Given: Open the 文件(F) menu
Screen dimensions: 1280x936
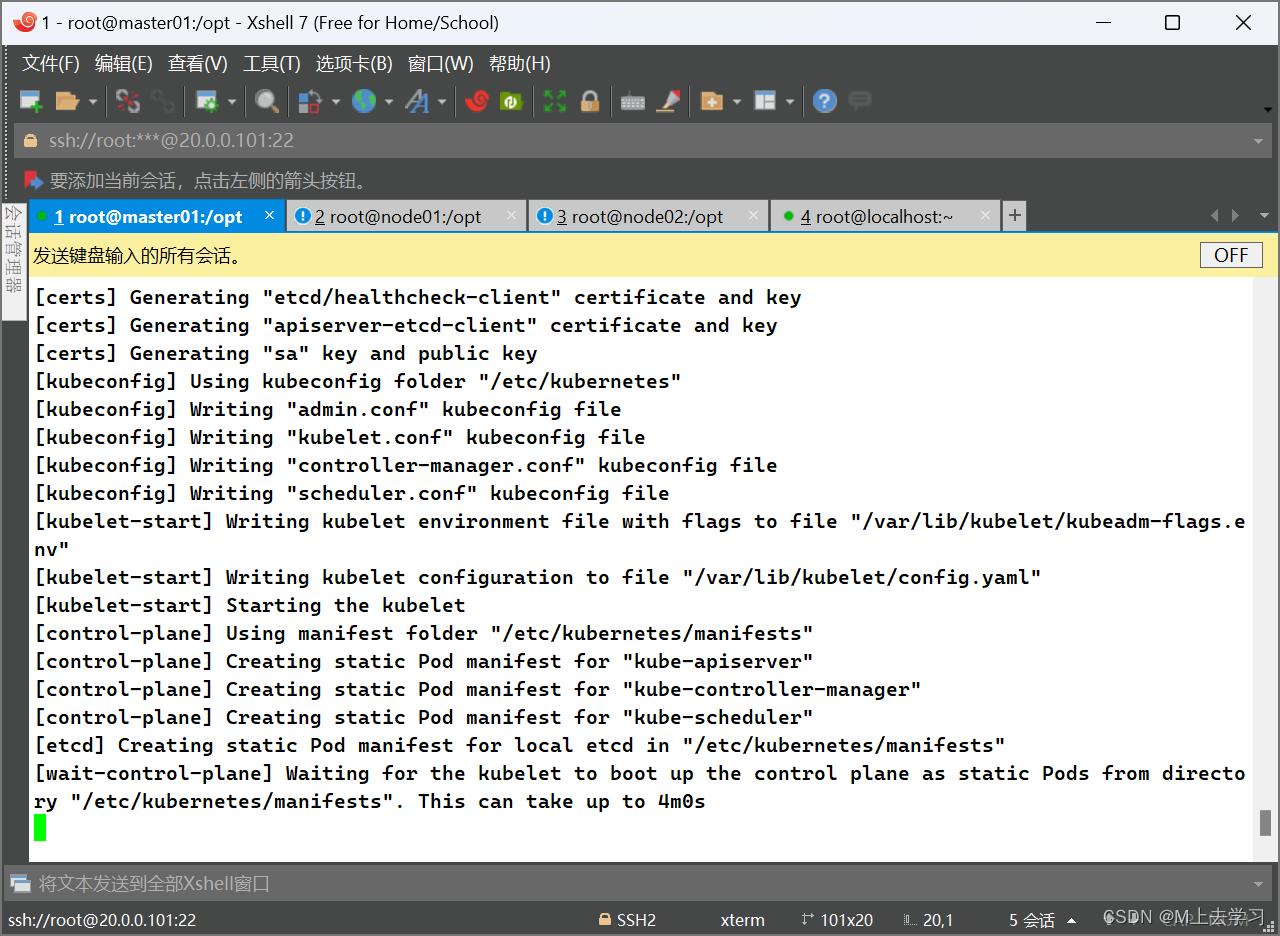Looking at the screenshot, I should pyautogui.click(x=51, y=64).
